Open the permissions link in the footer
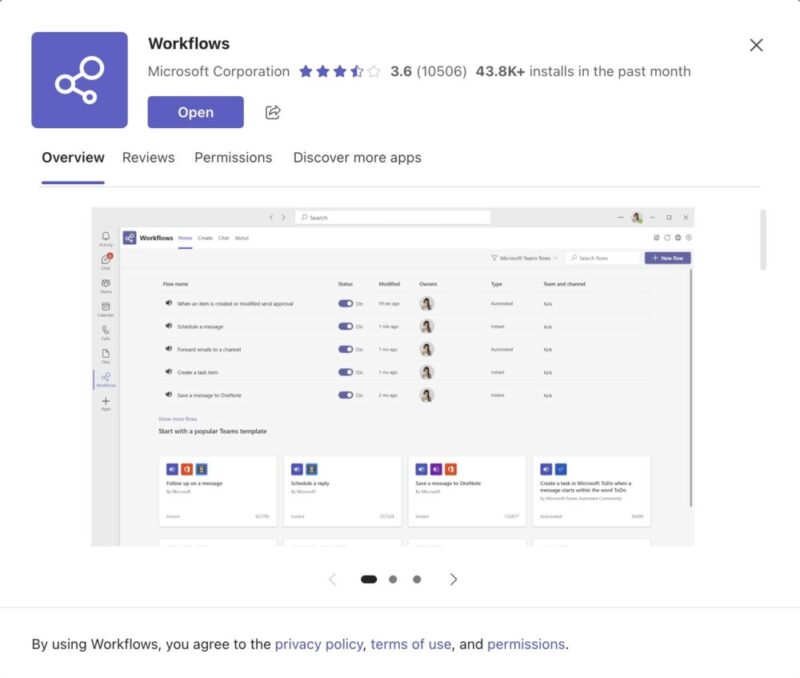 [526, 644]
